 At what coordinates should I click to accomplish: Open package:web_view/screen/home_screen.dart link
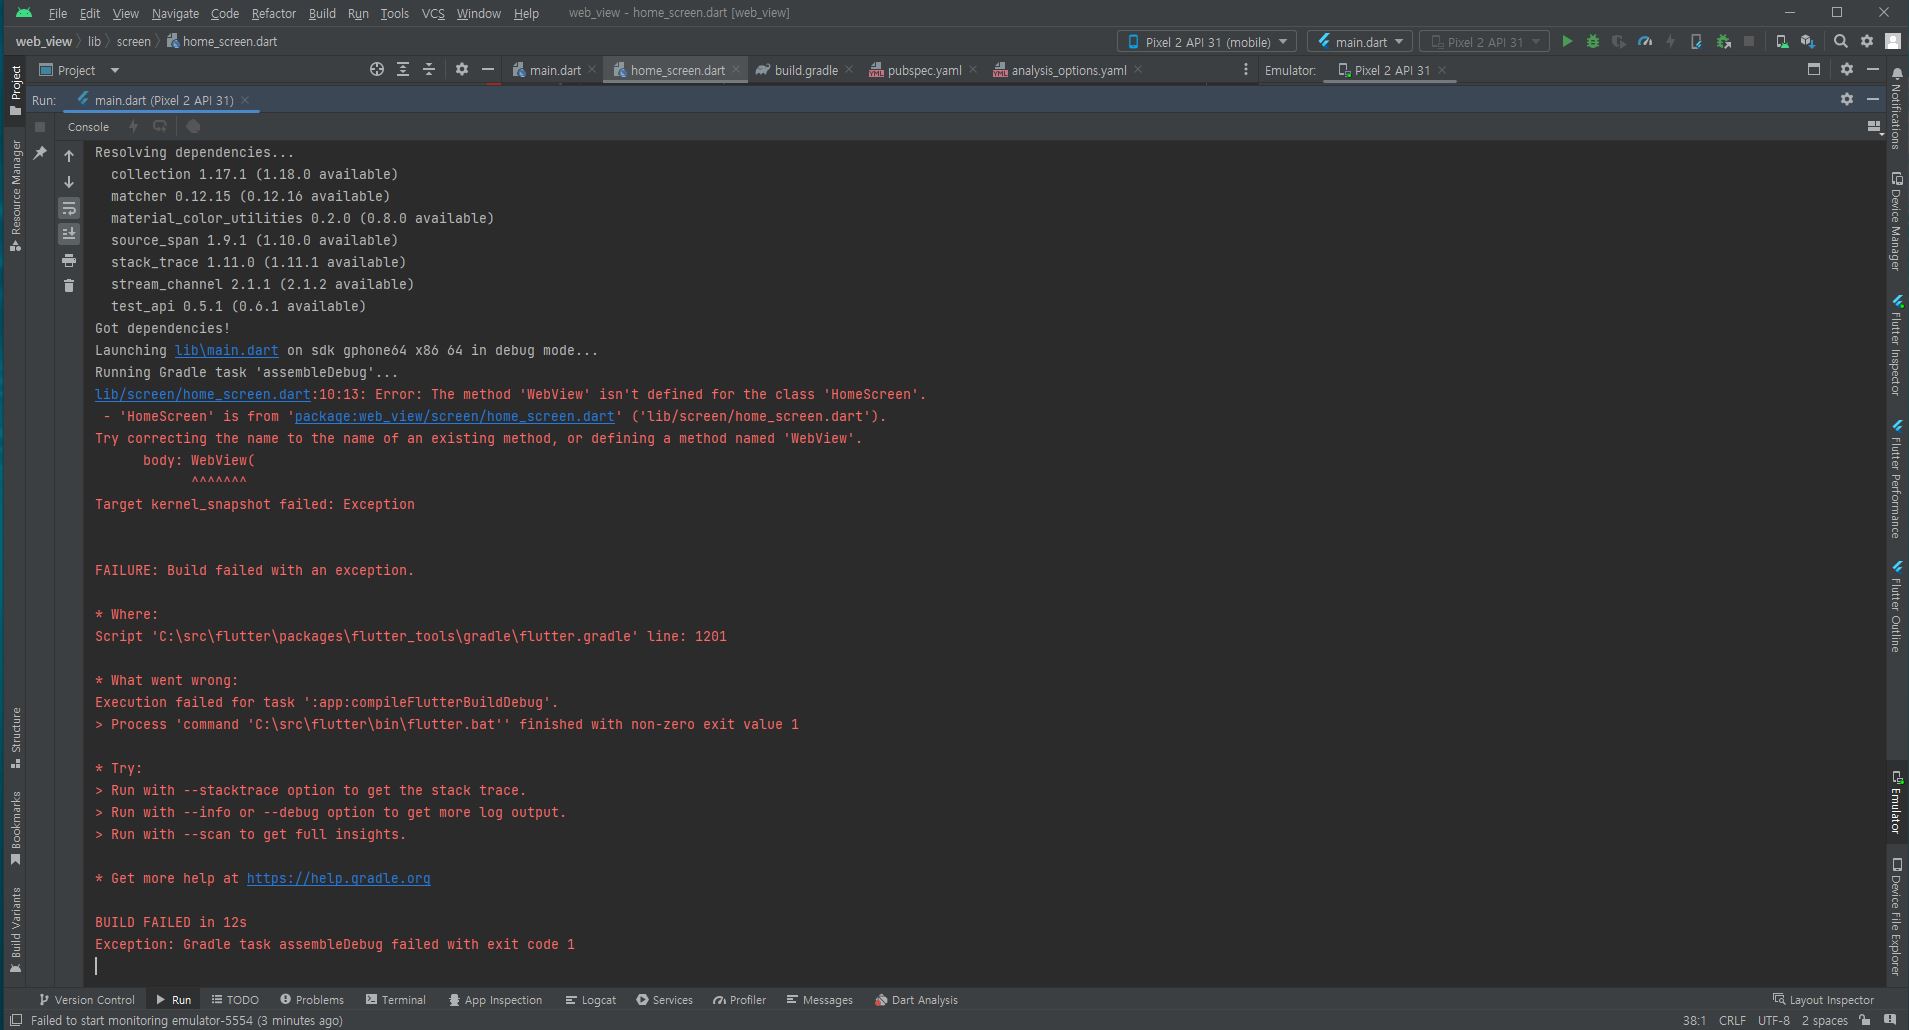point(454,417)
